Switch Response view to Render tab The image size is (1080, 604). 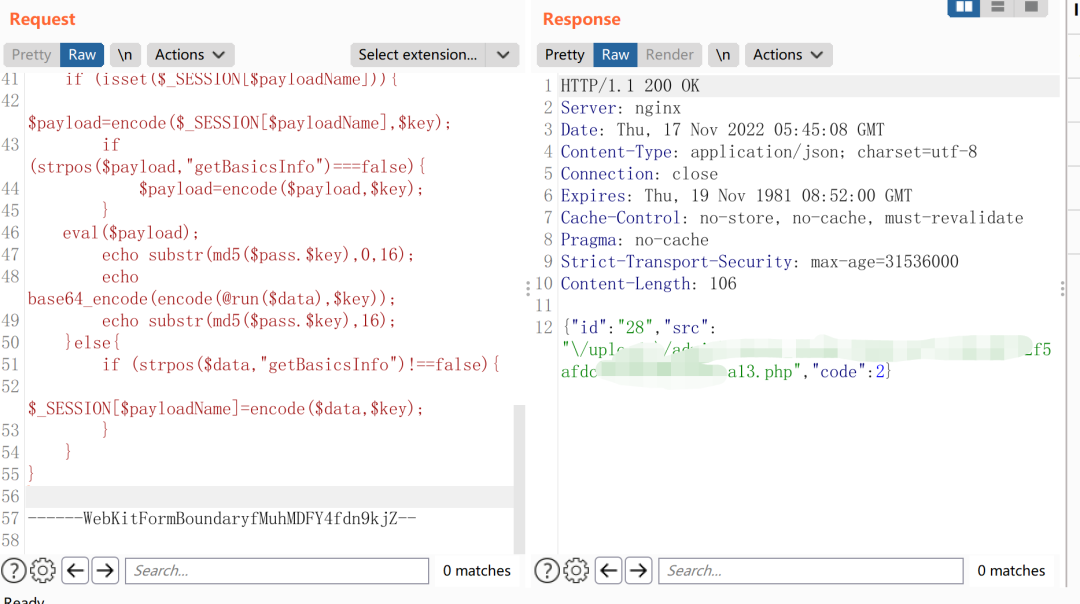pos(669,54)
